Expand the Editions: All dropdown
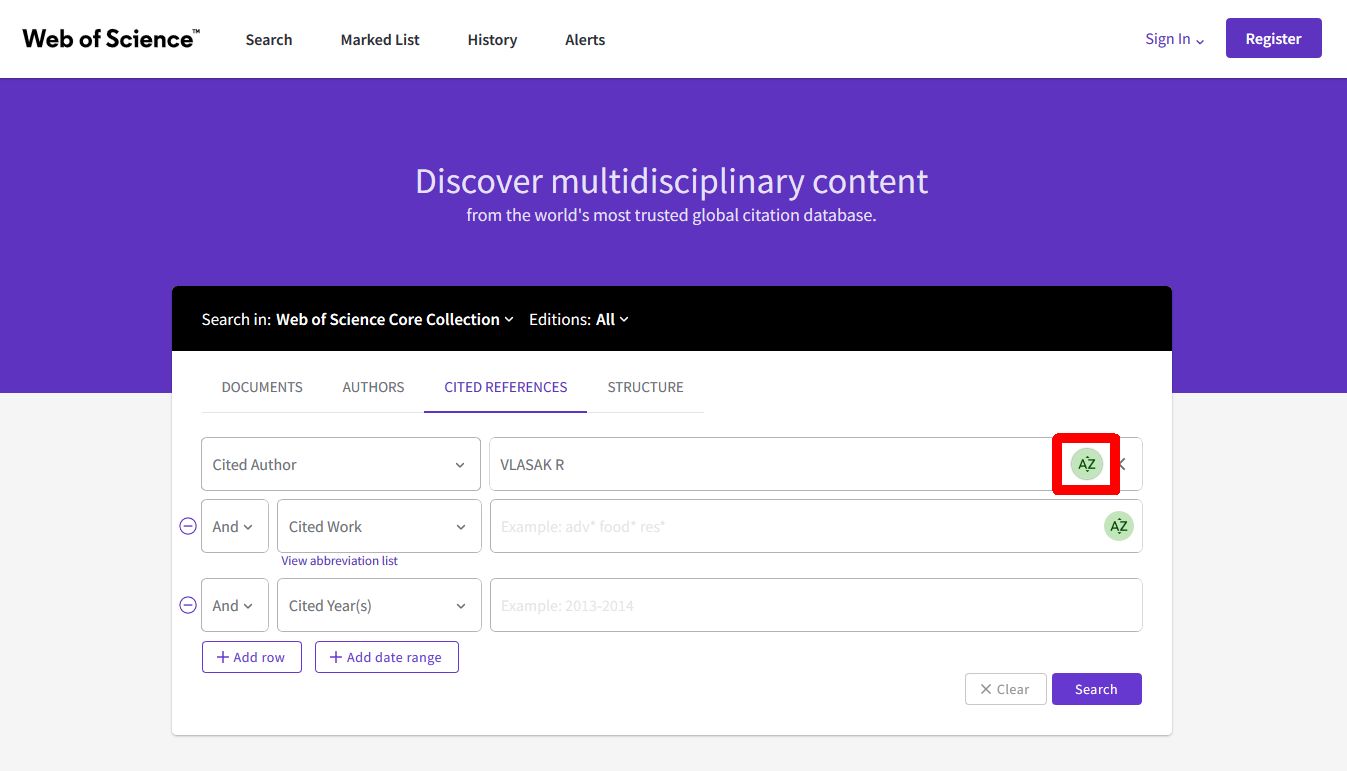Image resolution: width=1347 pixels, height=771 pixels. pos(579,319)
